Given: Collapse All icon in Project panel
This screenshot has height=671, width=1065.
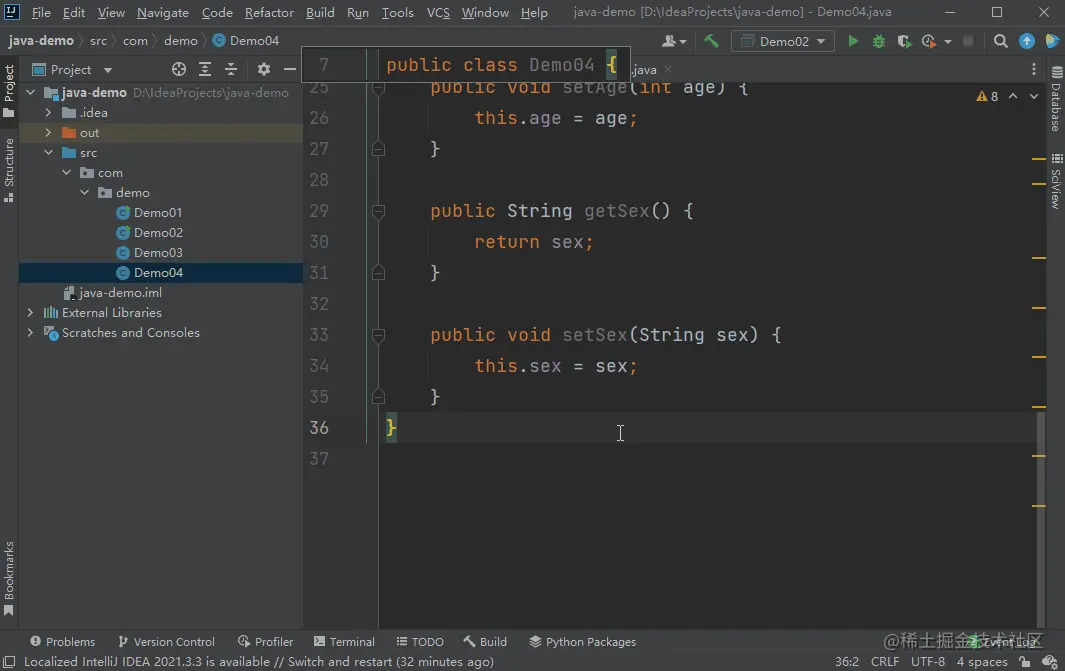Looking at the screenshot, I should pyautogui.click(x=231, y=69).
